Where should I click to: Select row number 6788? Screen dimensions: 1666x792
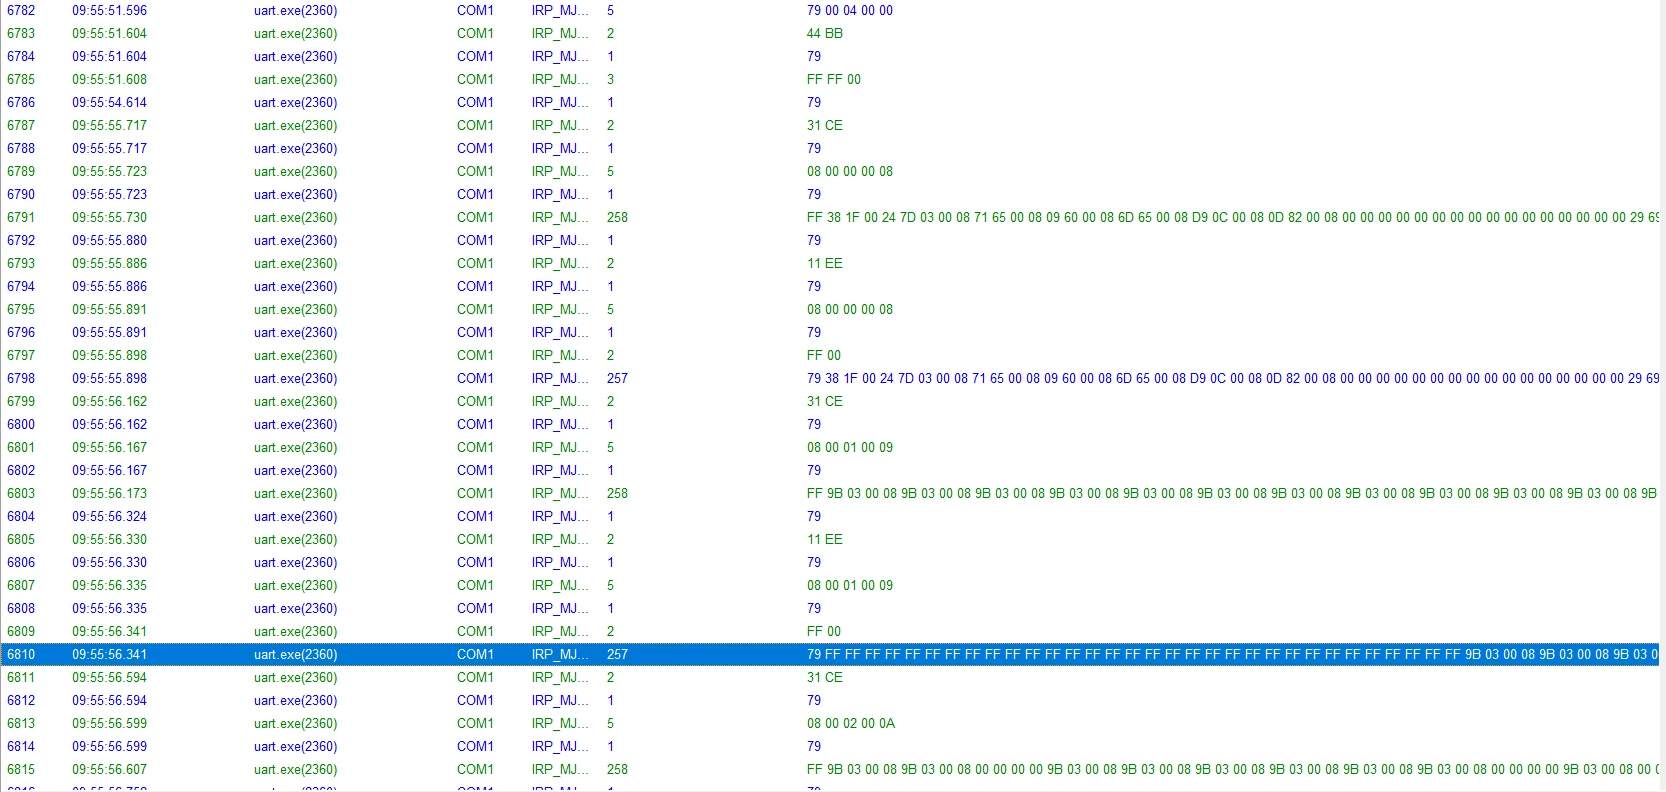(x=21, y=149)
